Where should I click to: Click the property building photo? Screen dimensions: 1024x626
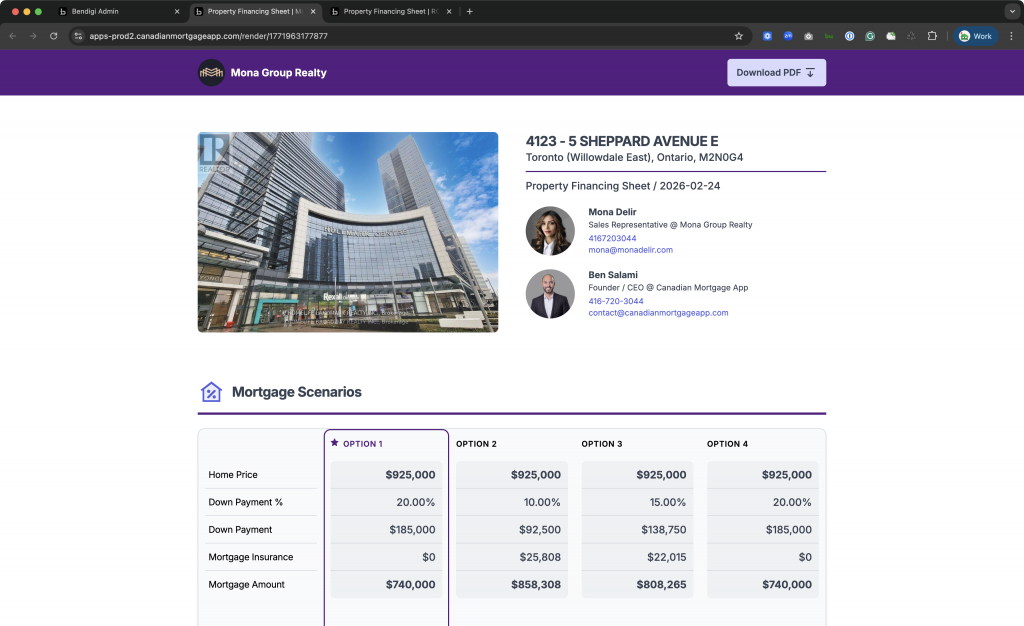[347, 232]
